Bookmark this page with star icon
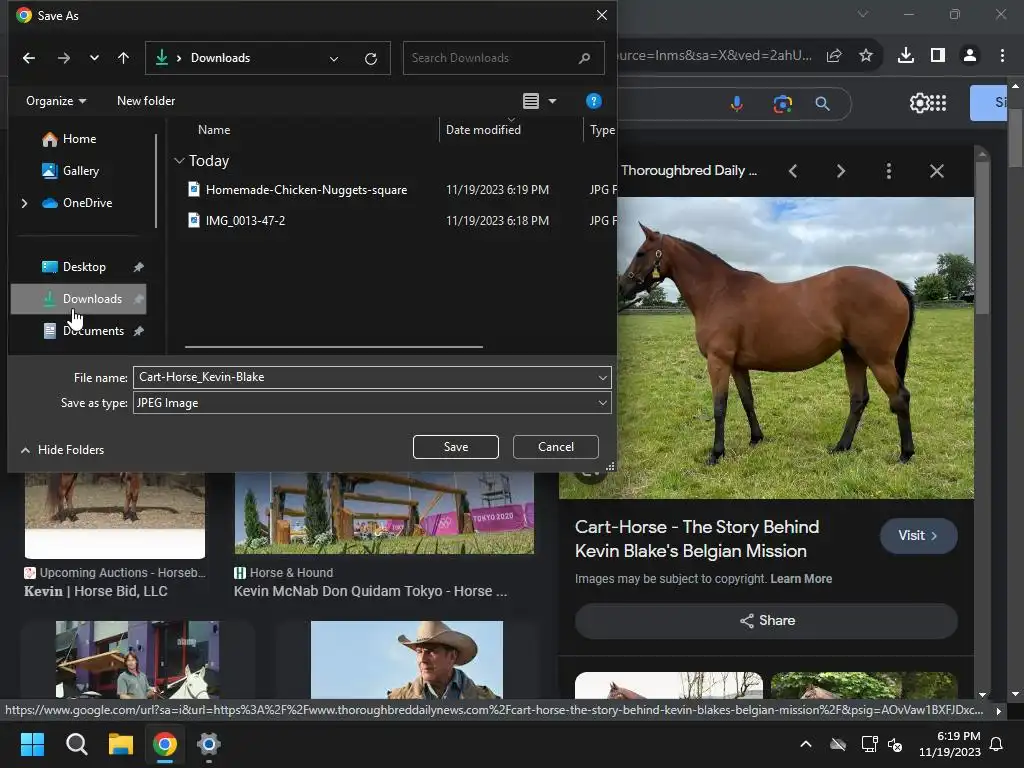Screen dimensions: 1024x768 point(866,56)
